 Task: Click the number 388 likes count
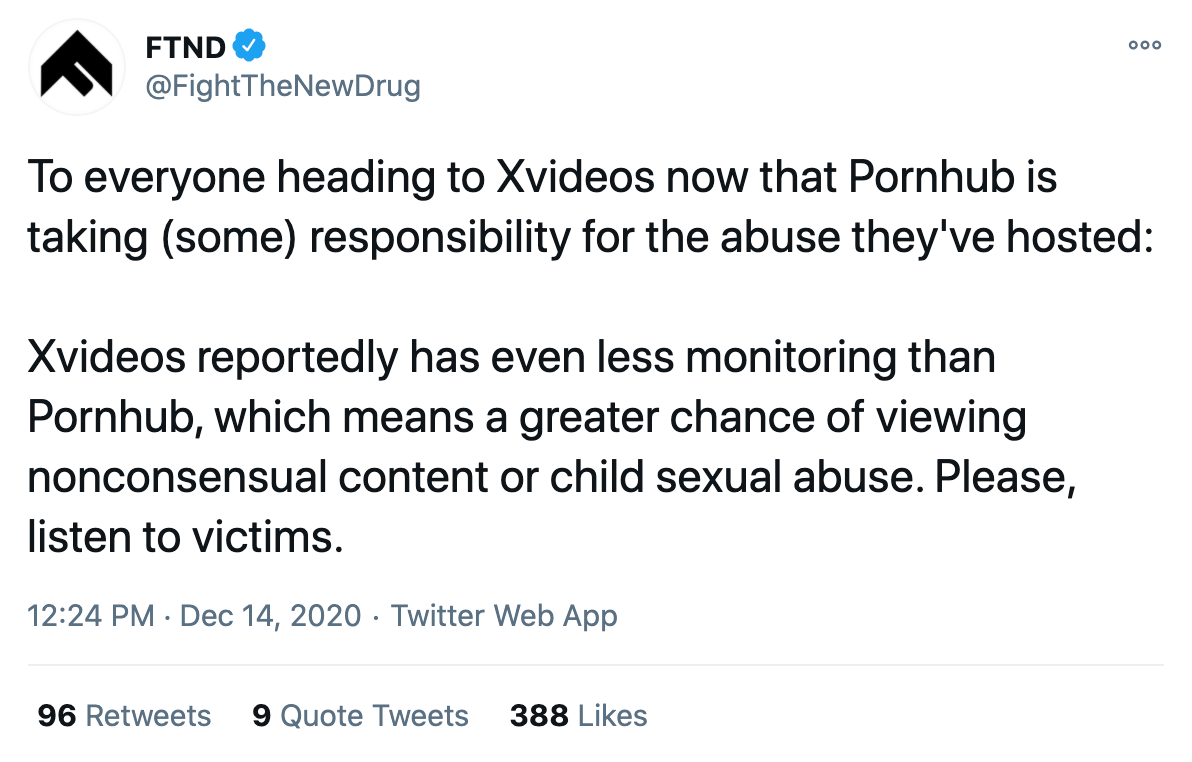(539, 716)
